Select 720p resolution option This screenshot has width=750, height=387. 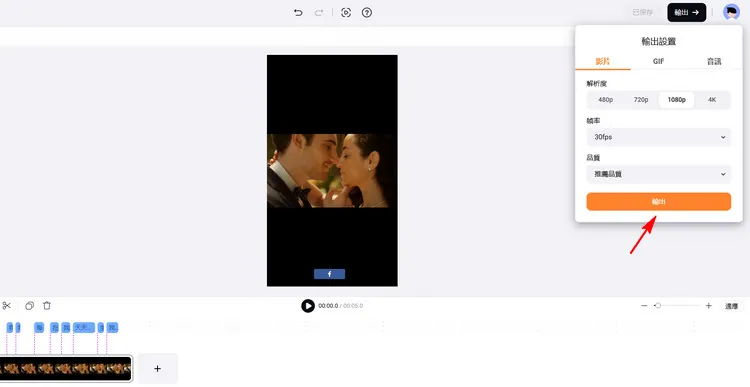[641, 100]
